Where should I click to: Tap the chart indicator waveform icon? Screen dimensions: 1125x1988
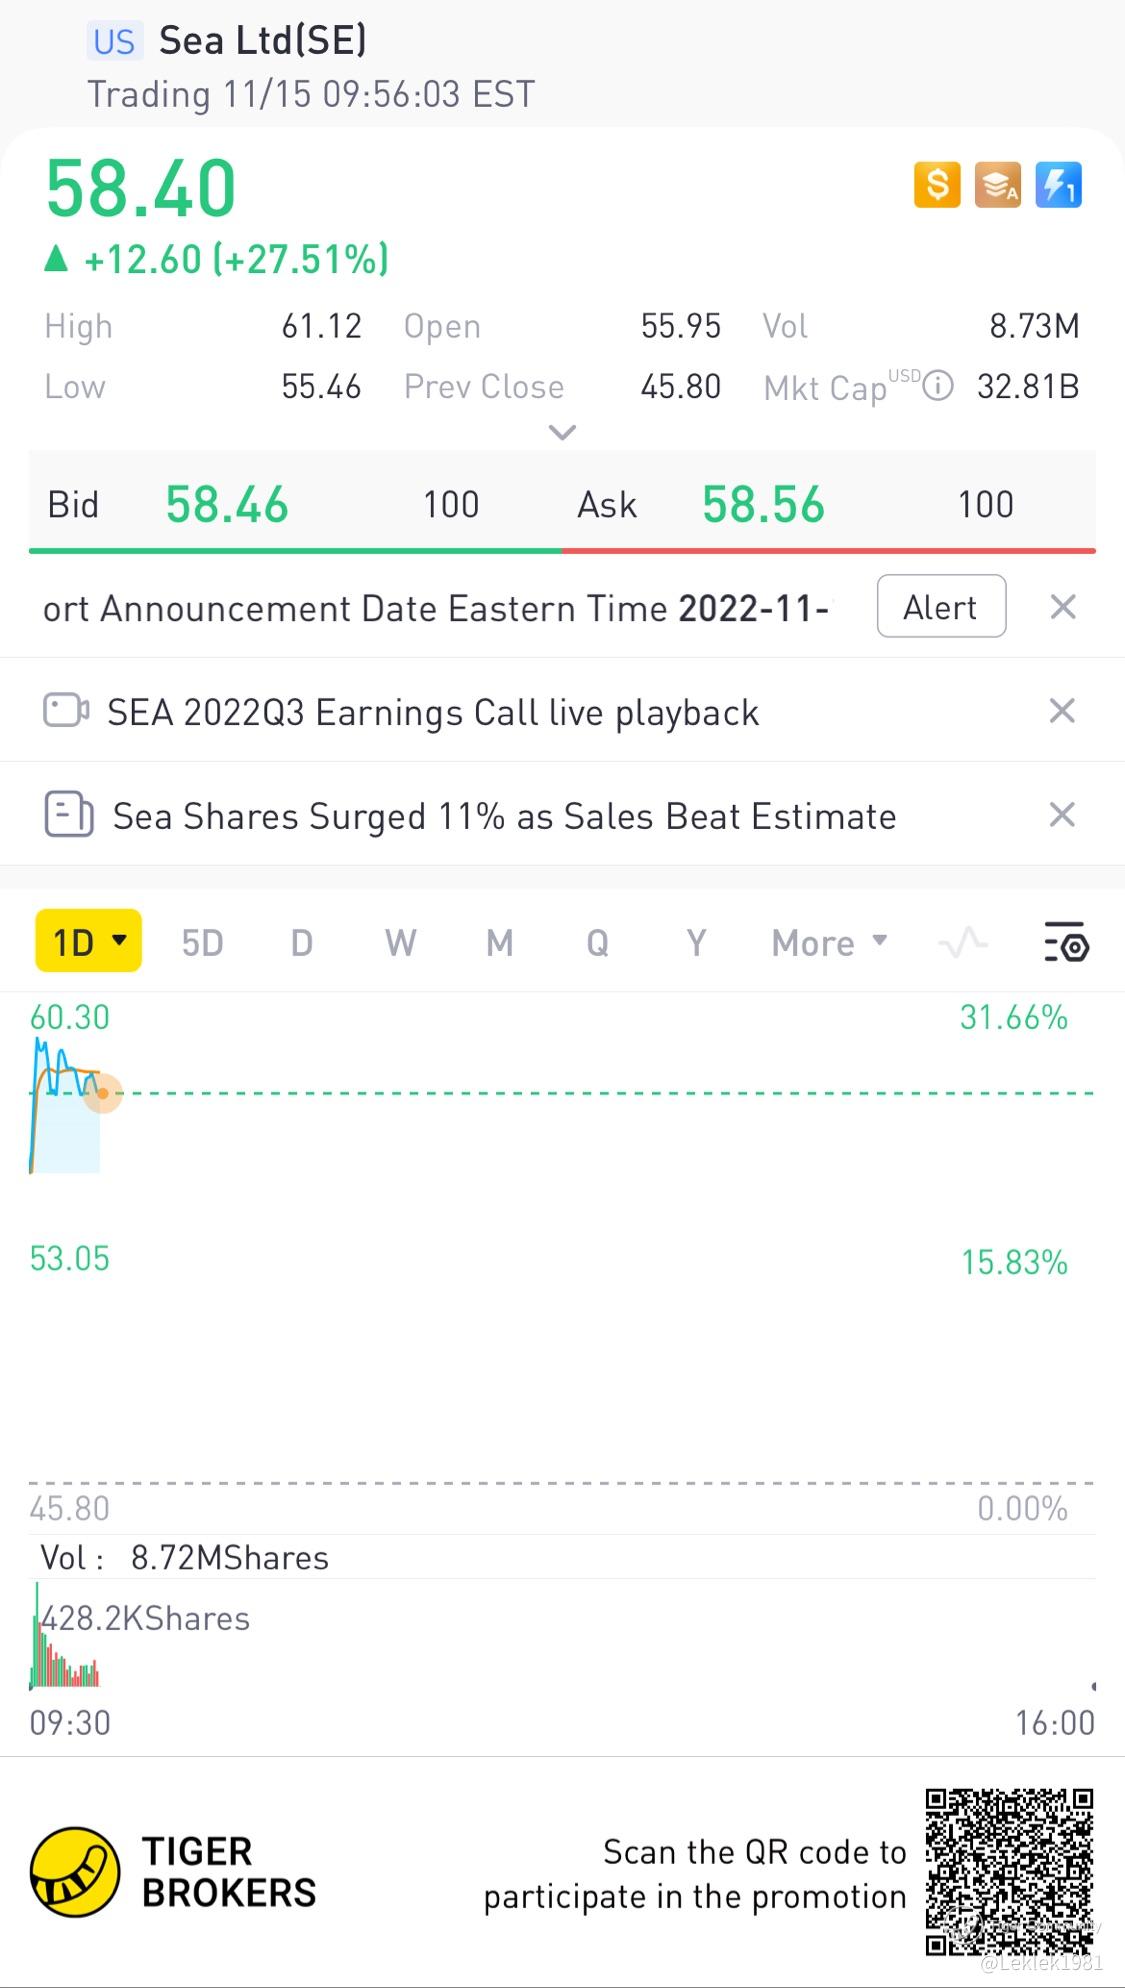(963, 942)
